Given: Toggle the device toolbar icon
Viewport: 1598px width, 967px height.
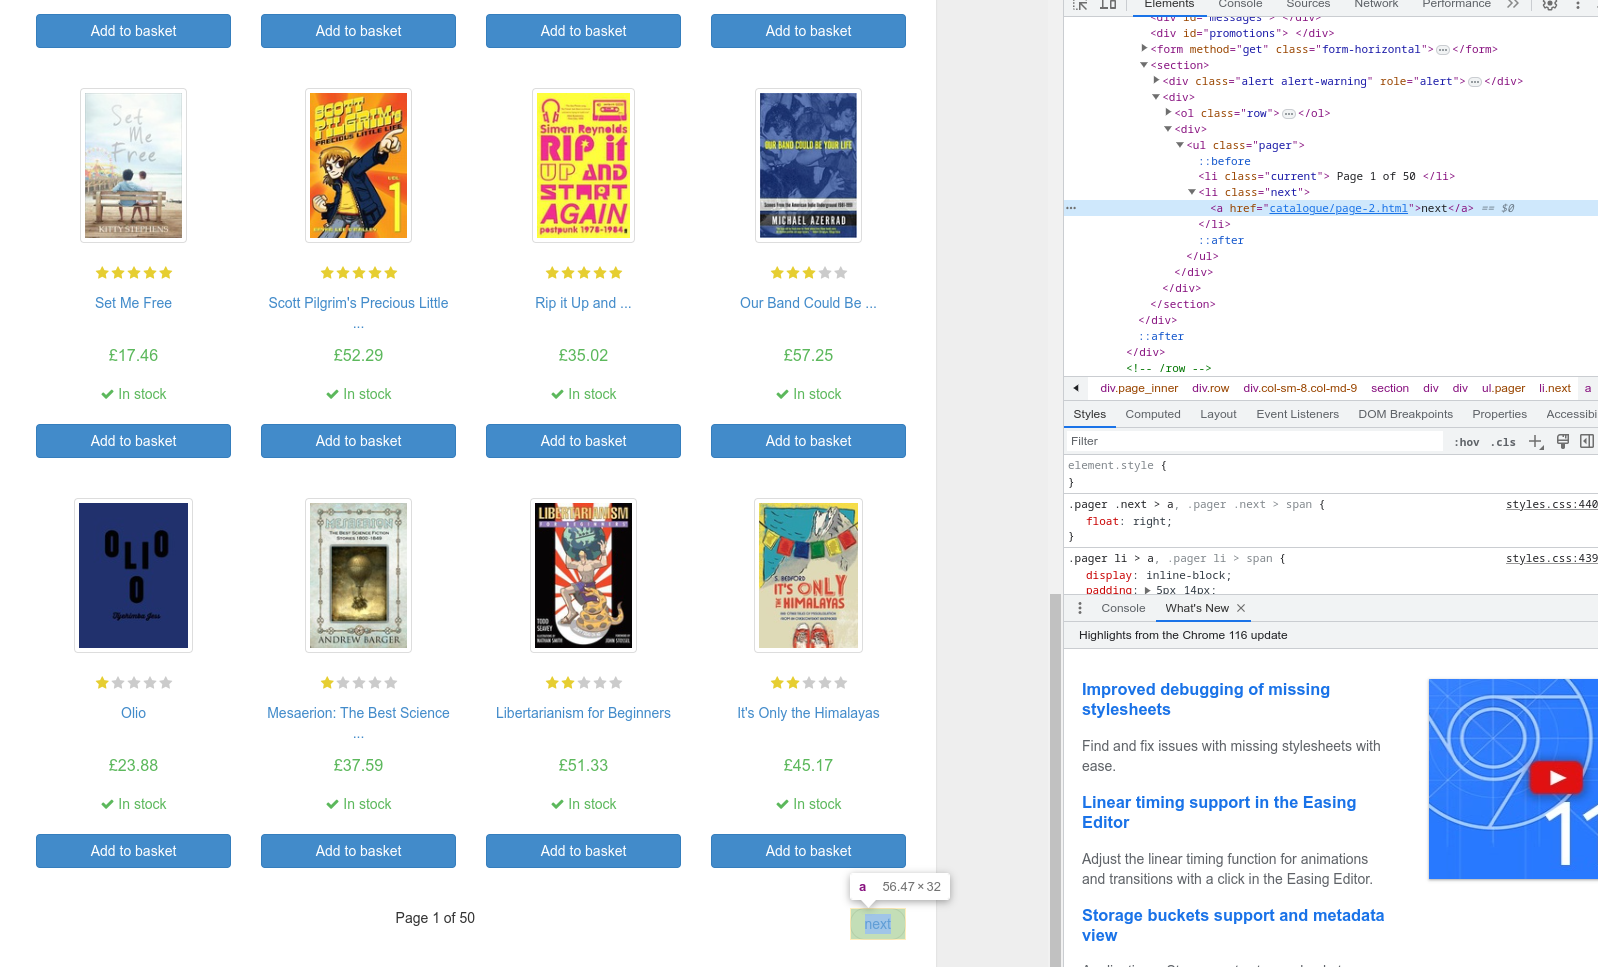Looking at the screenshot, I should coord(1108,5).
